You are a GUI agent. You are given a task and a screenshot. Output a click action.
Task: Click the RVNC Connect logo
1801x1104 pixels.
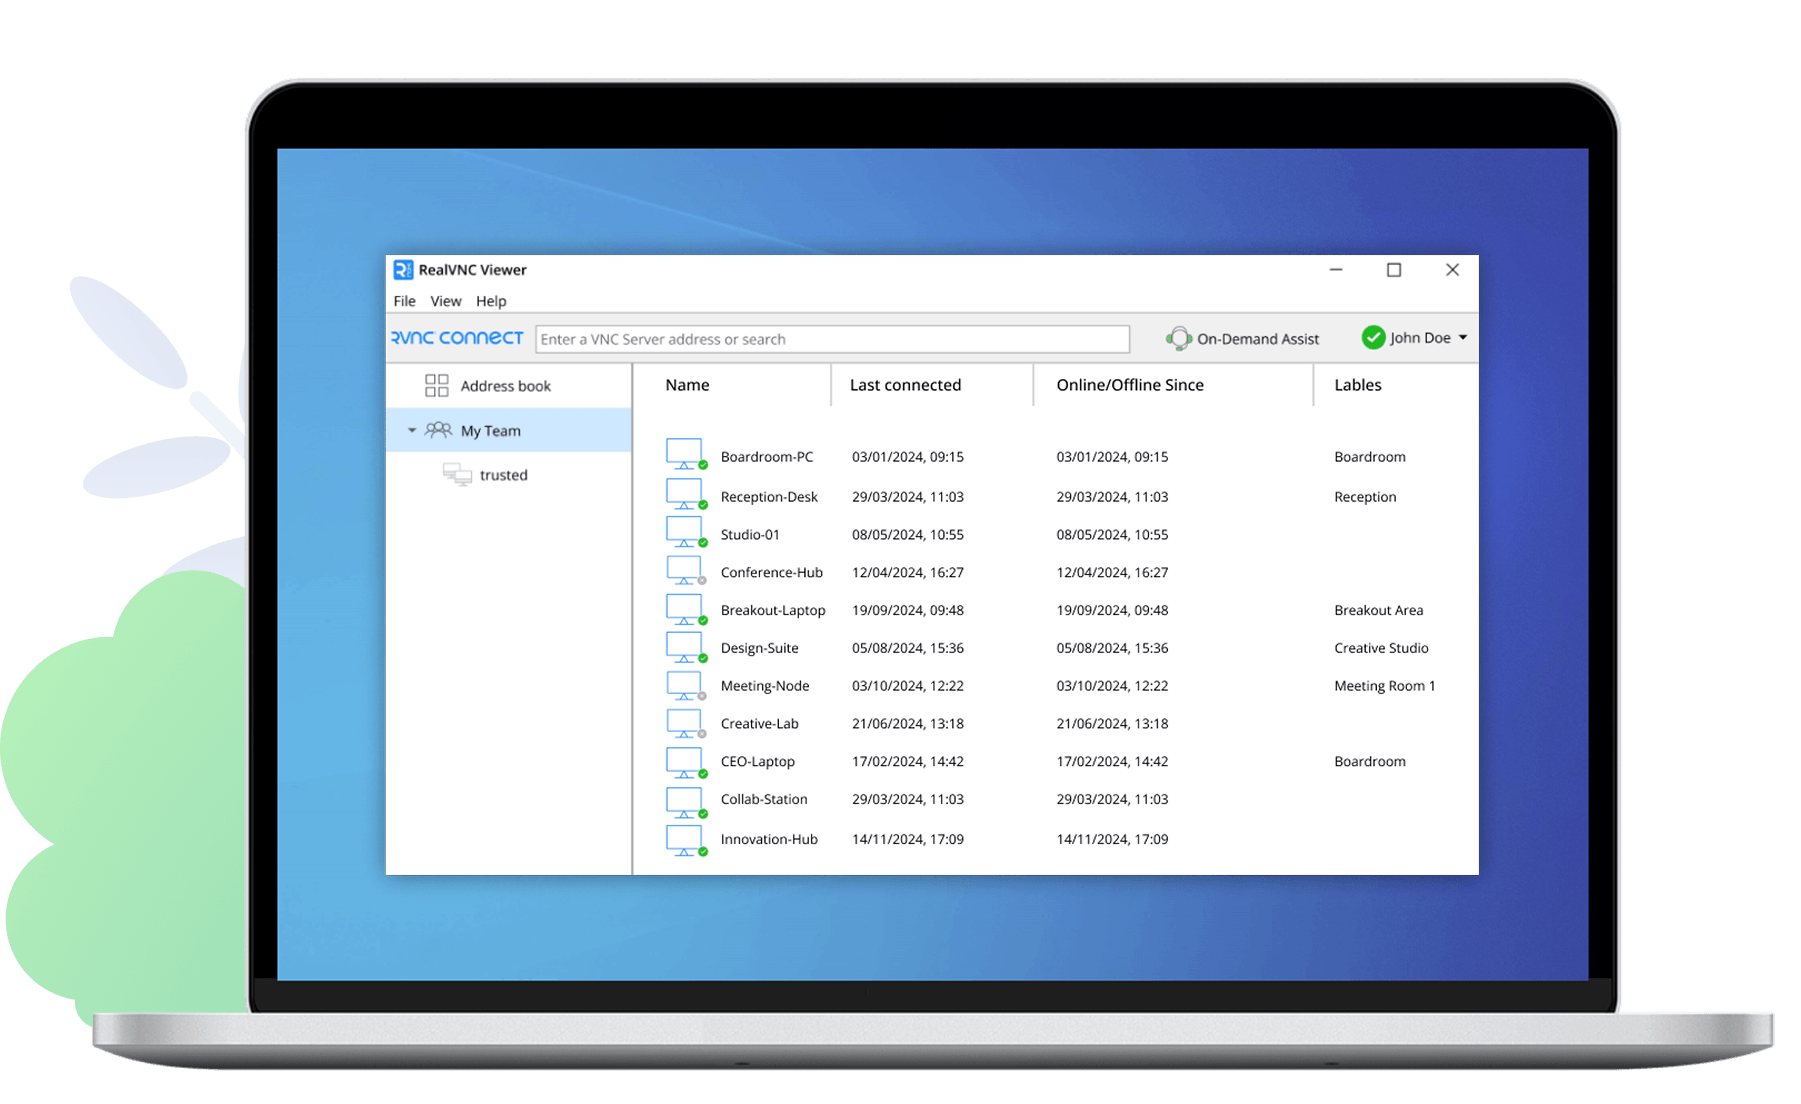pos(457,338)
